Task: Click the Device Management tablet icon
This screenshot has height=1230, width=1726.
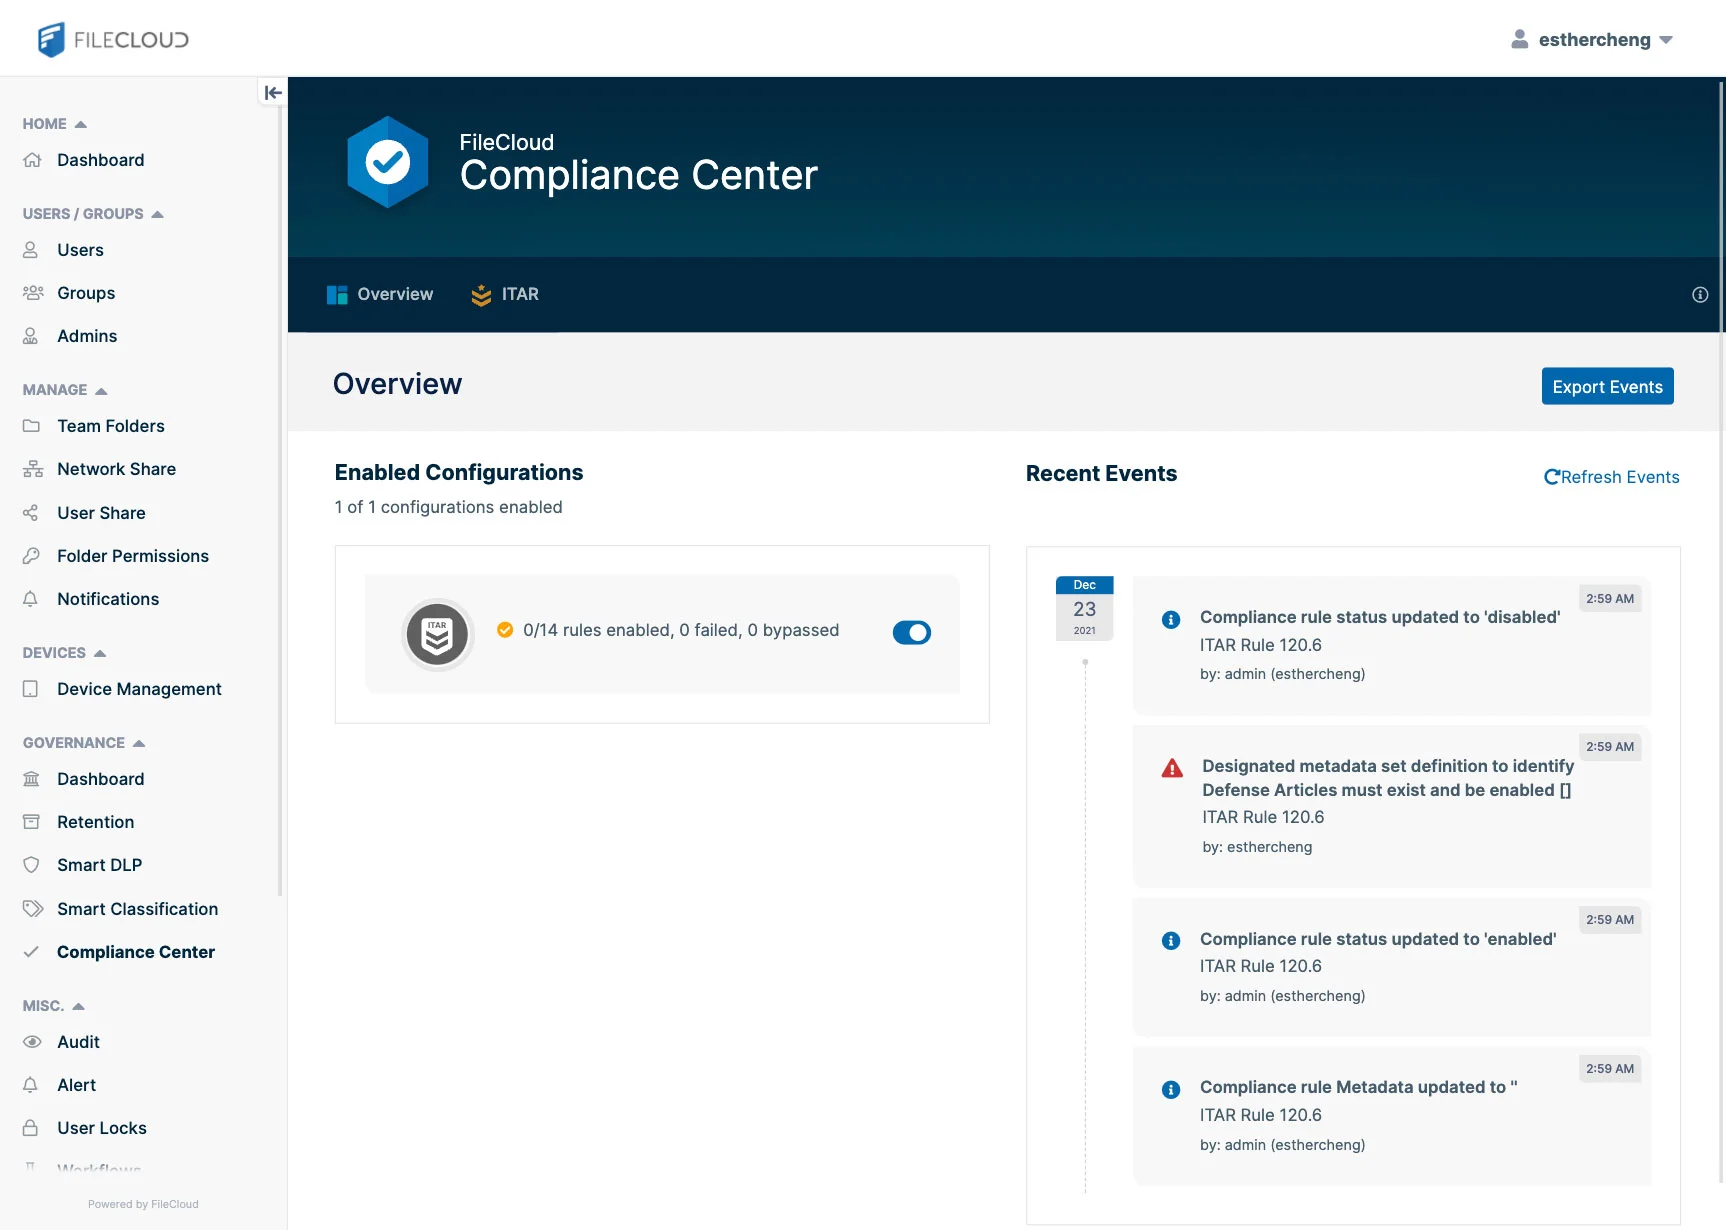Action: (x=31, y=689)
